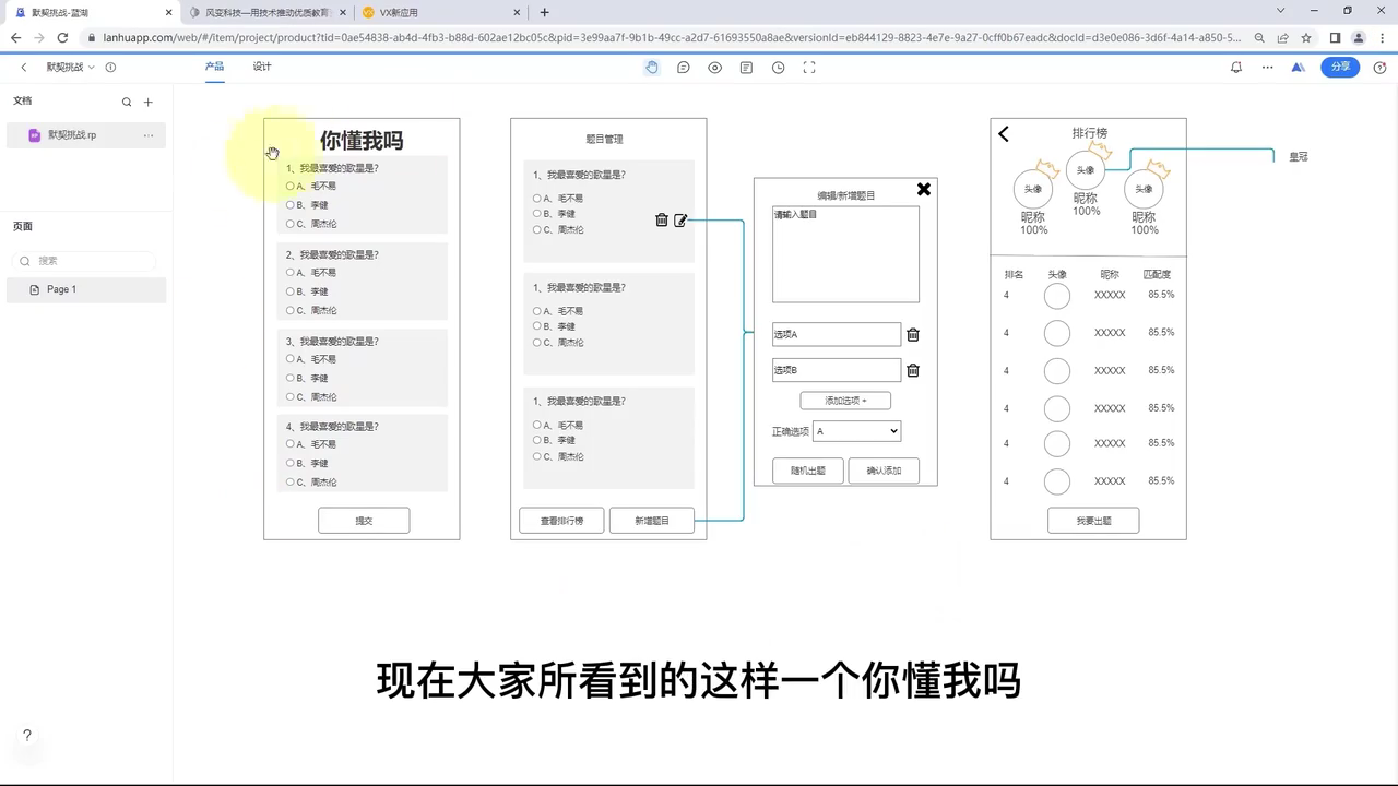
Task: Click the page search field in sidebar
Action: 86,261
